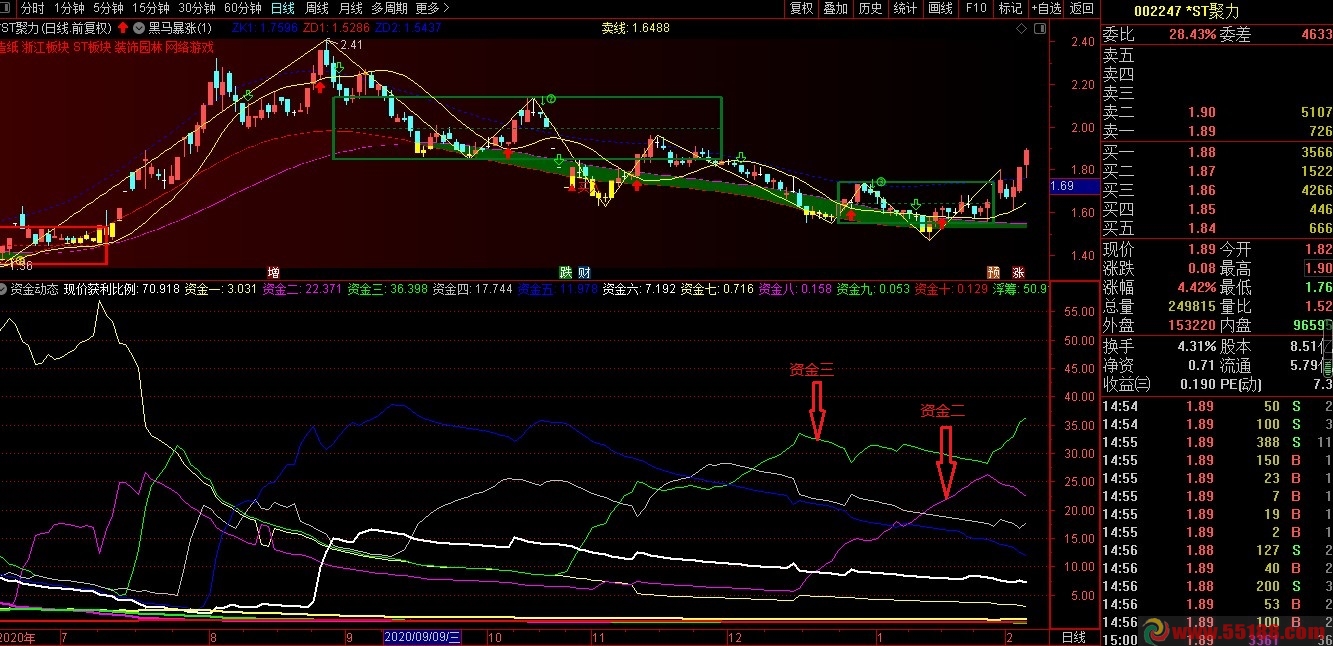Click the 买五 price 1.84
Image resolution: width=1333 pixels, height=646 pixels.
point(1202,229)
